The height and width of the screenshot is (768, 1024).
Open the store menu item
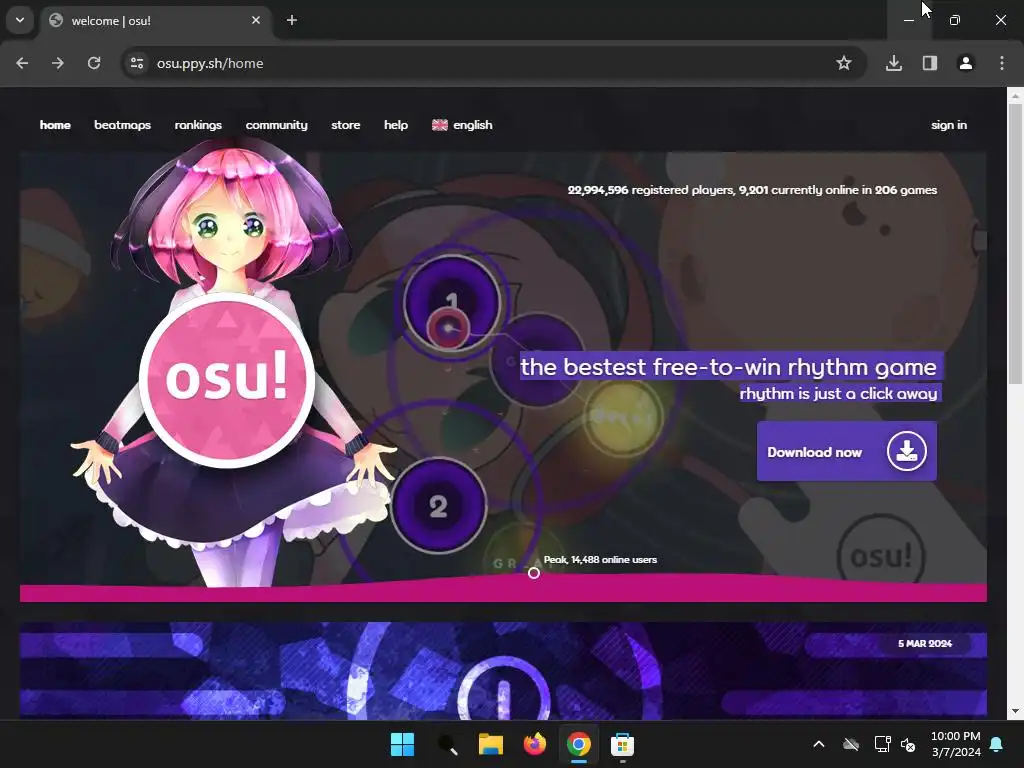pyautogui.click(x=345, y=125)
